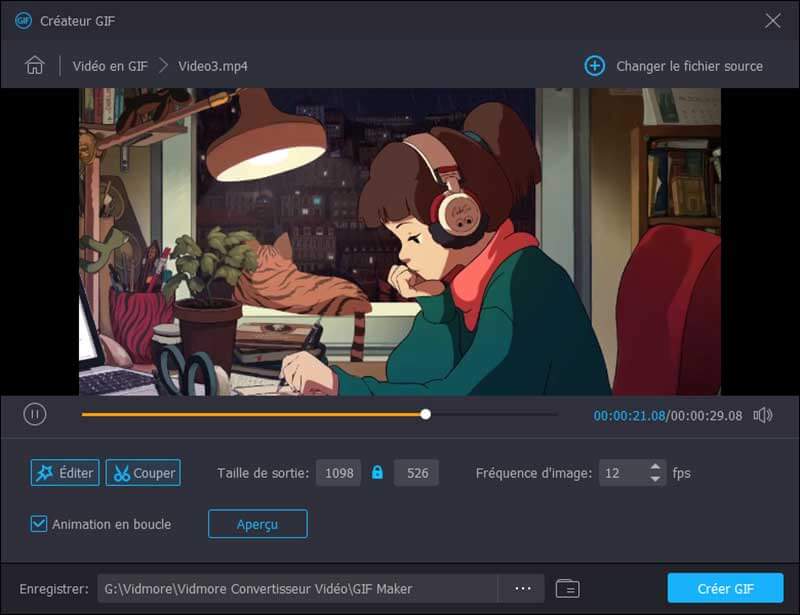Decrease frame rate with the down arrow
Screen dimensions: 800x615
click(x=655, y=480)
